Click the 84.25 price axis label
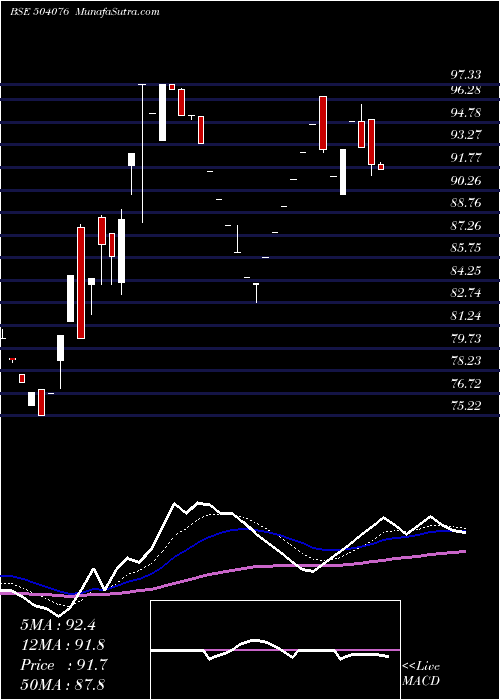 point(466,271)
